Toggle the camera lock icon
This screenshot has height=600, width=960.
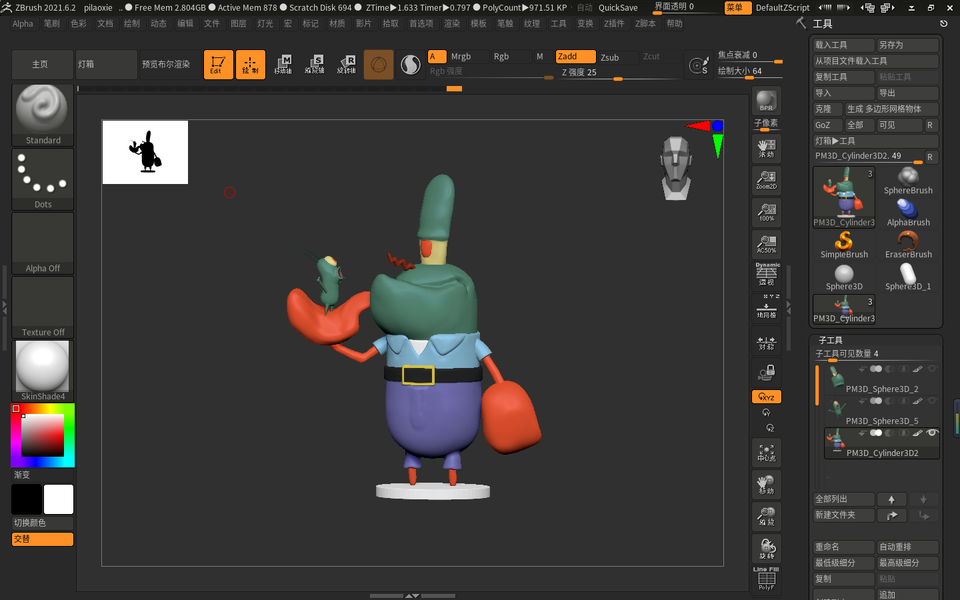pyautogui.click(x=766, y=372)
